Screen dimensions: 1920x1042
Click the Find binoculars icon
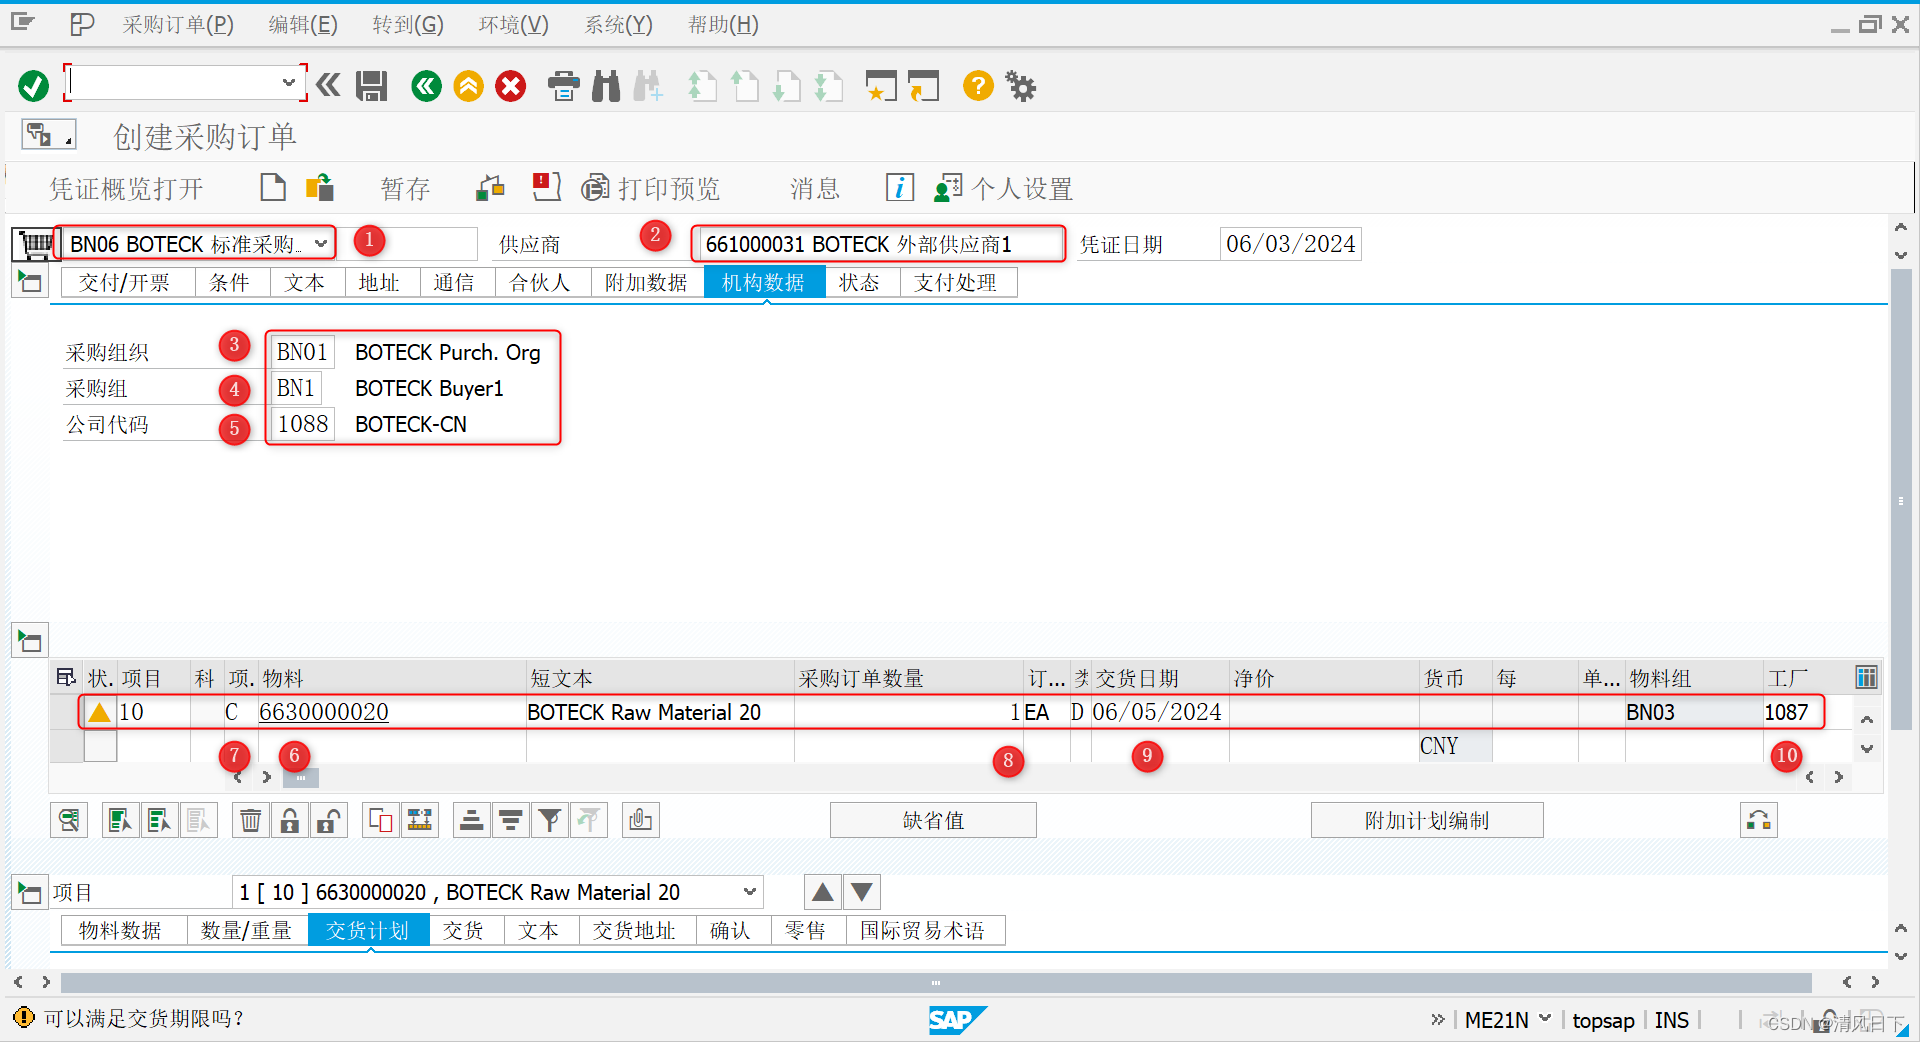(x=606, y=86)
